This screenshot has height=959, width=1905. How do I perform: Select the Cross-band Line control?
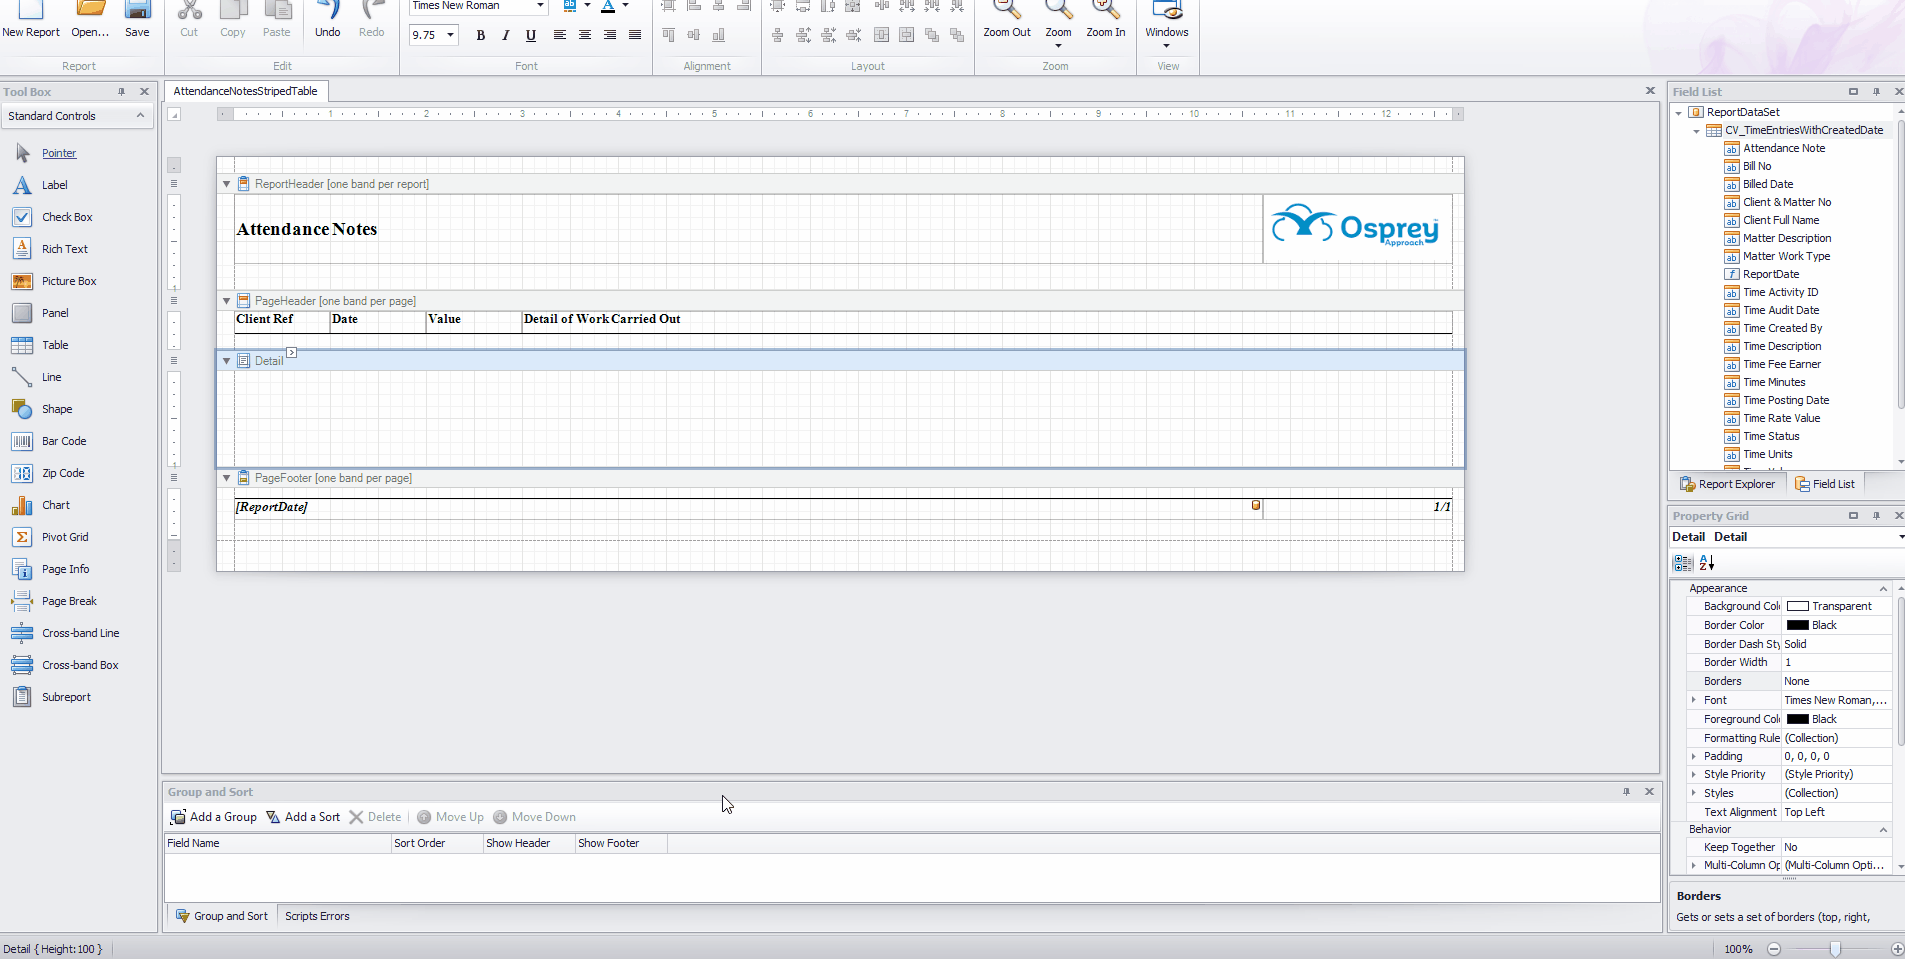(80, 633)
